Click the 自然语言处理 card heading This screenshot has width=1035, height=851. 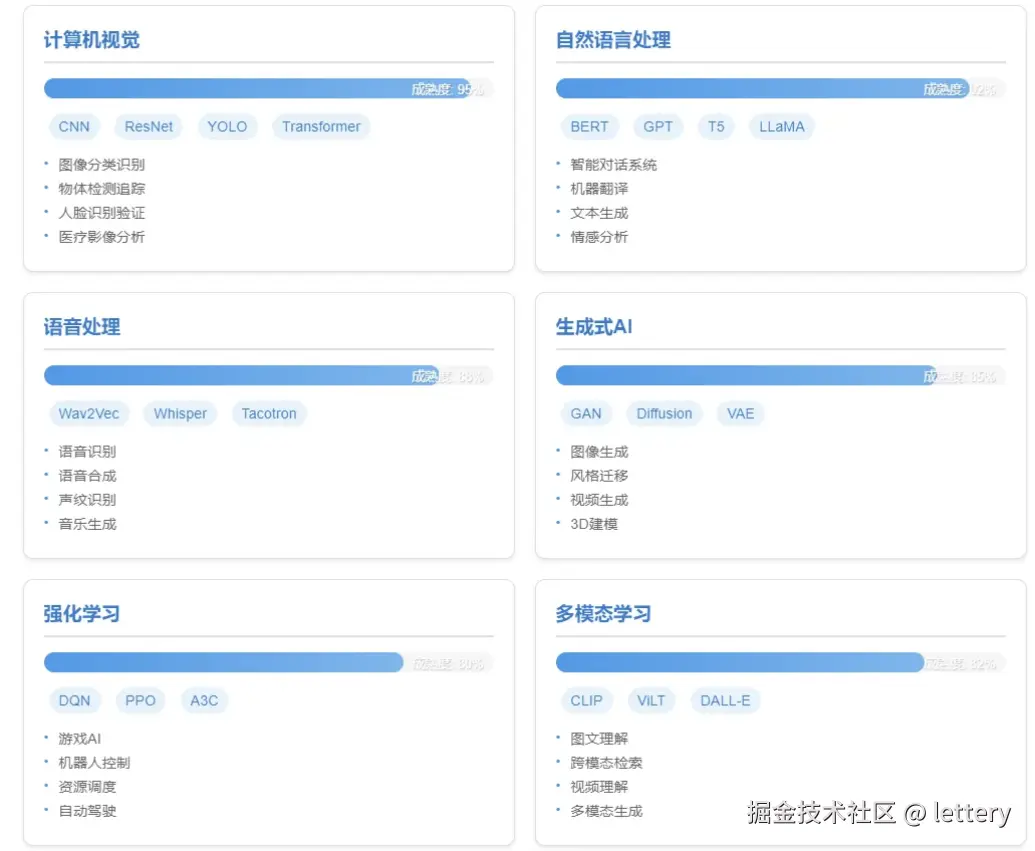coord(613,40)
